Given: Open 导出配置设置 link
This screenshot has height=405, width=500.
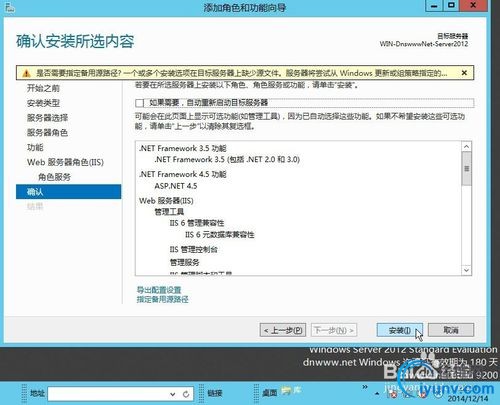Looking at the screenshot, I should [159, 290].
